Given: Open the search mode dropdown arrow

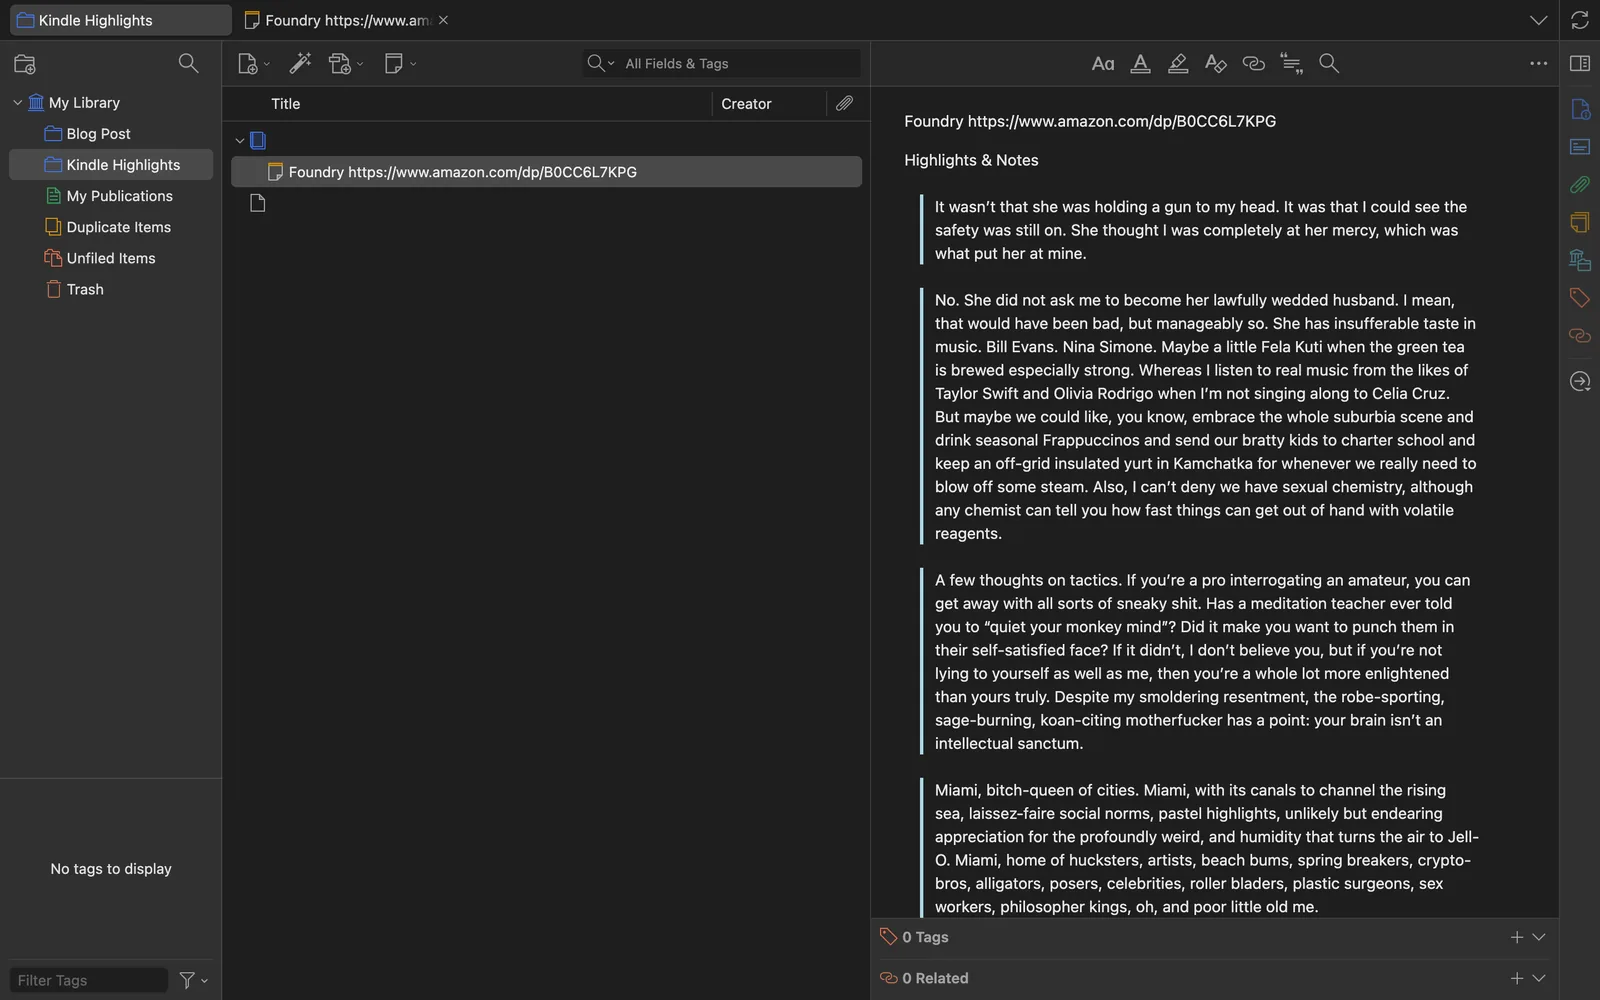Looking at the screenshot, I should pos(600,64).
